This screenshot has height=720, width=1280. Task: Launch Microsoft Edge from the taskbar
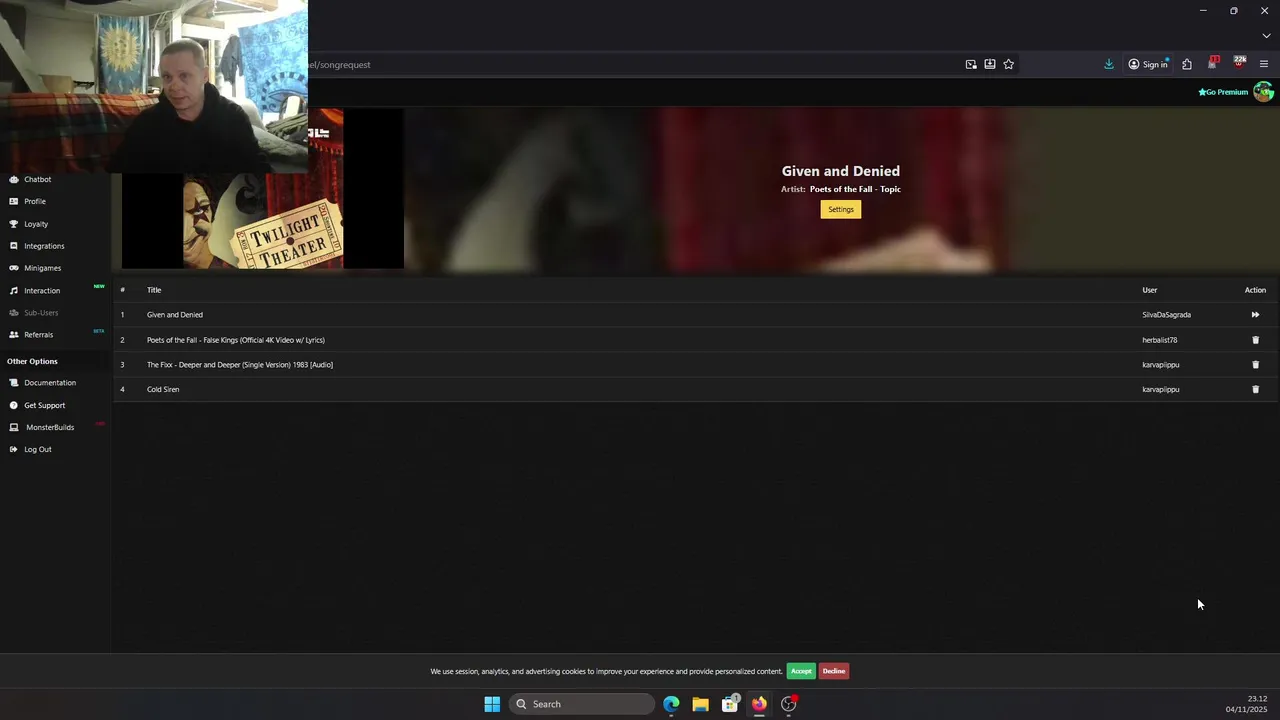click(x=671, y=704)
